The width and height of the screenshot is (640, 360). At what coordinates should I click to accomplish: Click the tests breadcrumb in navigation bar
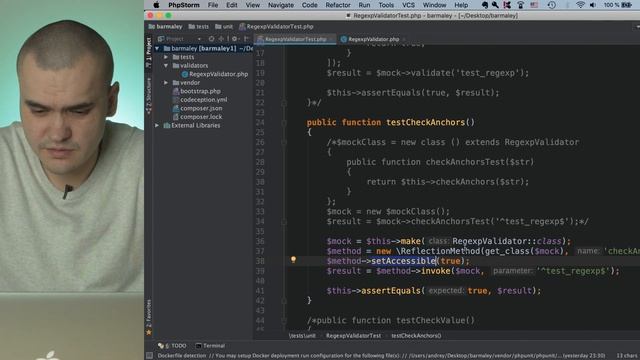(x=199, y=27)
